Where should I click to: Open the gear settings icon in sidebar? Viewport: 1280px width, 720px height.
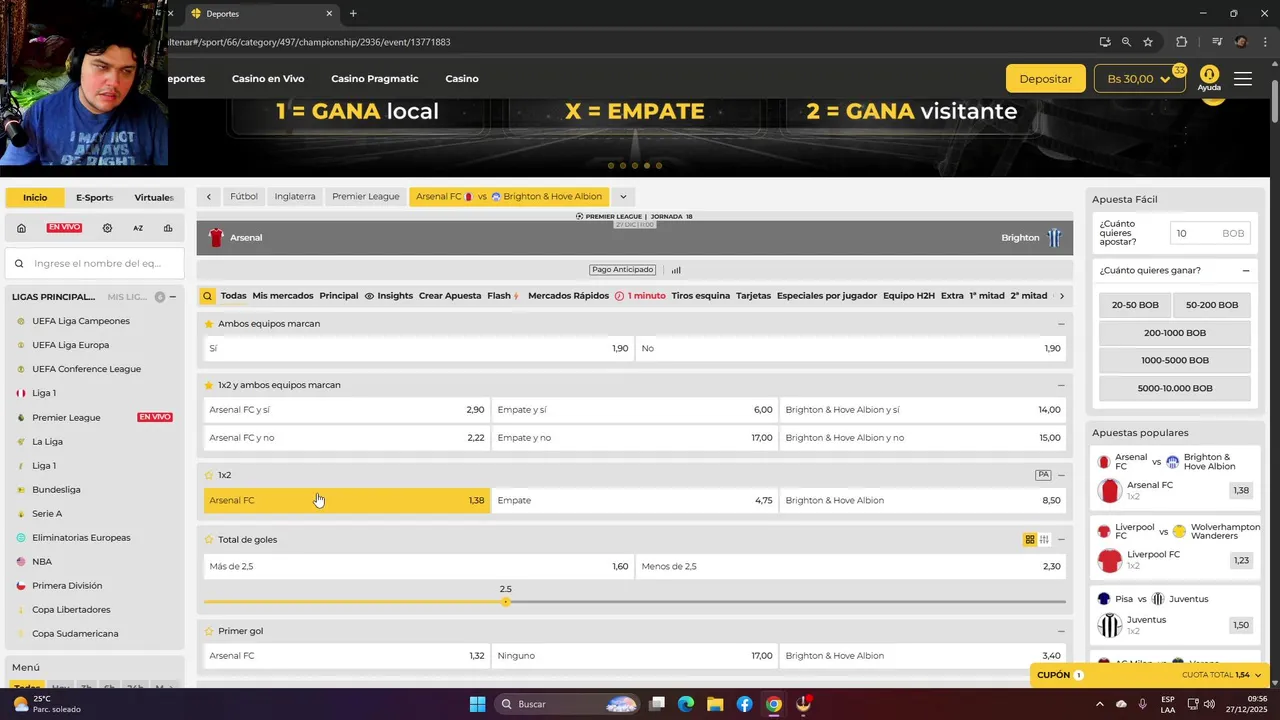click(x=107, y=228)
